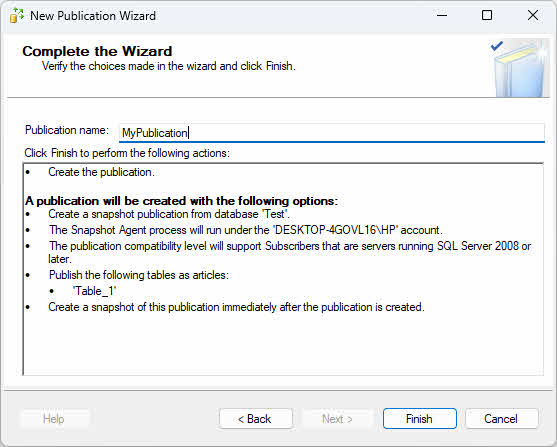
Task: Click the disabled Next button
Action: pos(337,419)
